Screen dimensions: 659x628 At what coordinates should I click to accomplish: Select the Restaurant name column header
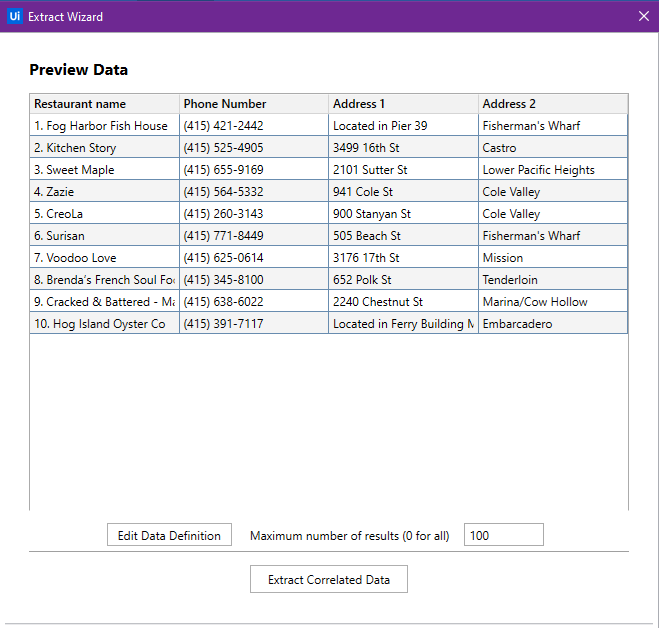(105, 104)
